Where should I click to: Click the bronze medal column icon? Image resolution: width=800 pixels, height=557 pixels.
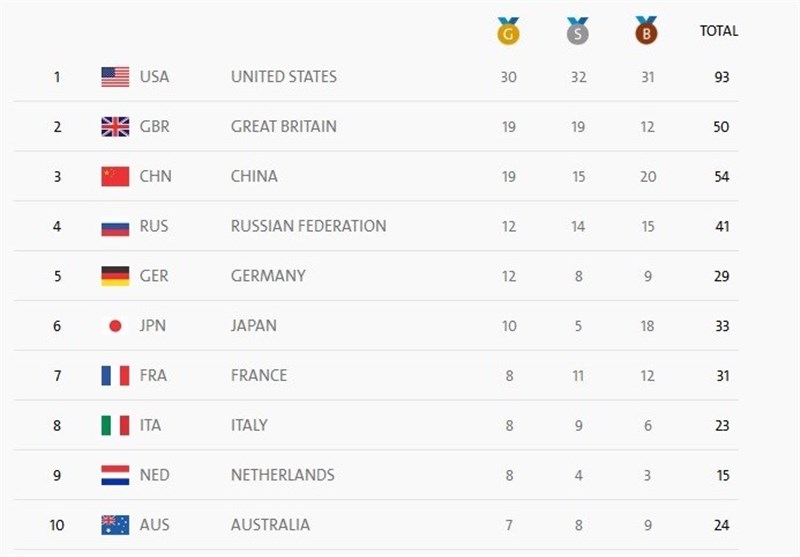tap(647, 31)
